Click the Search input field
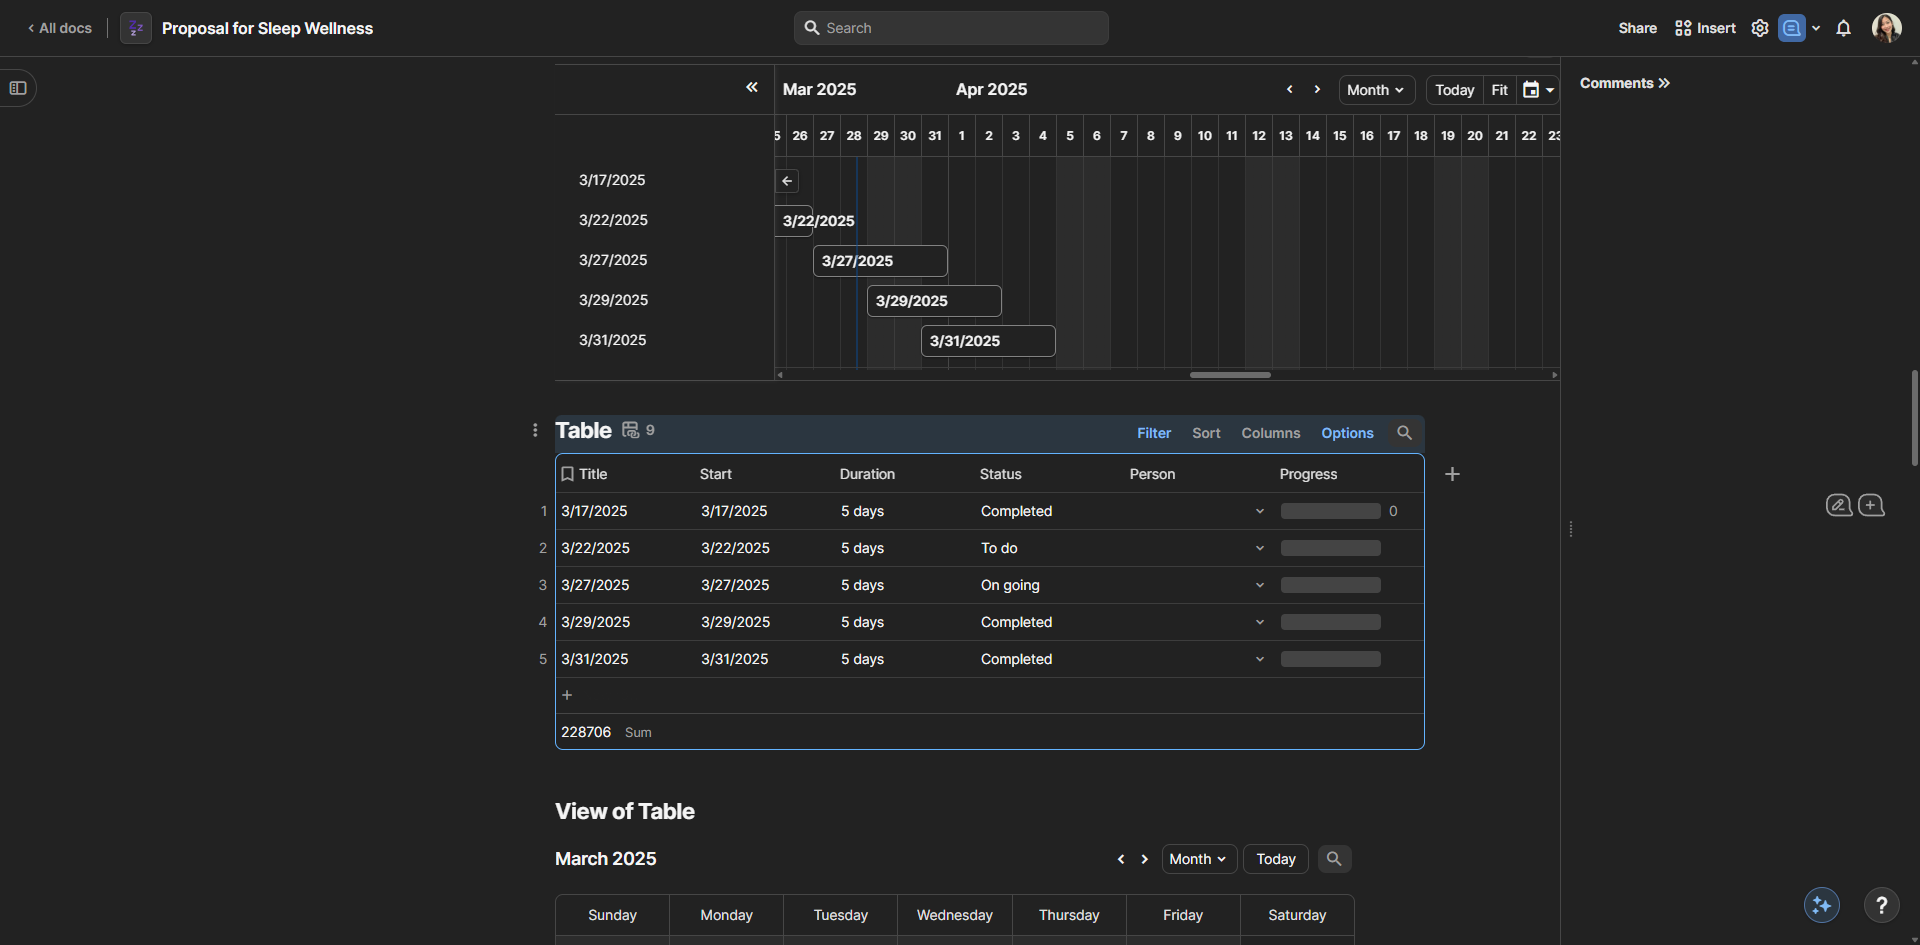 tap(951, 28)
